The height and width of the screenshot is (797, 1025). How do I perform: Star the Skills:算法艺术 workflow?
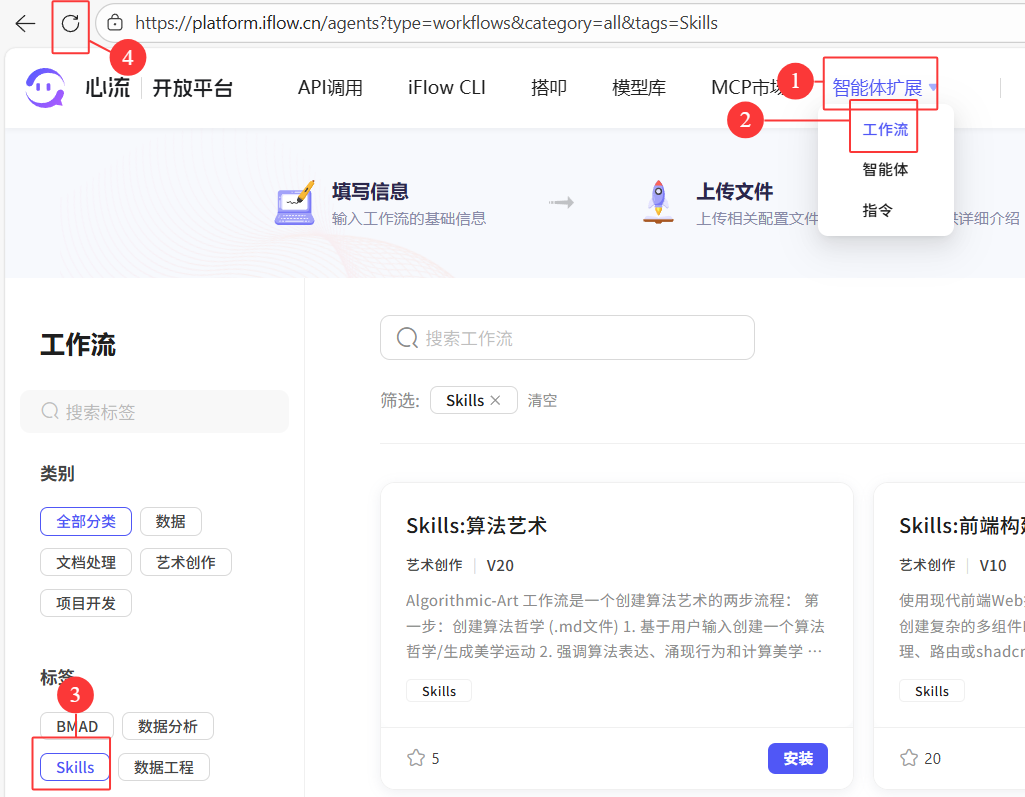tap(416, 758)
